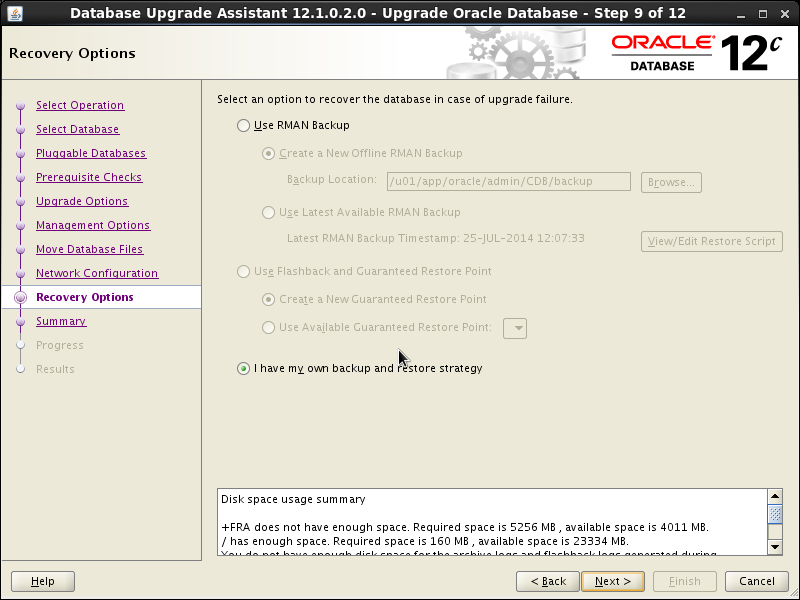Viewport: 800px width, 600px height.
Task: Jump to the Prerequisite Checks step
Action: click(x=89, y=177)
